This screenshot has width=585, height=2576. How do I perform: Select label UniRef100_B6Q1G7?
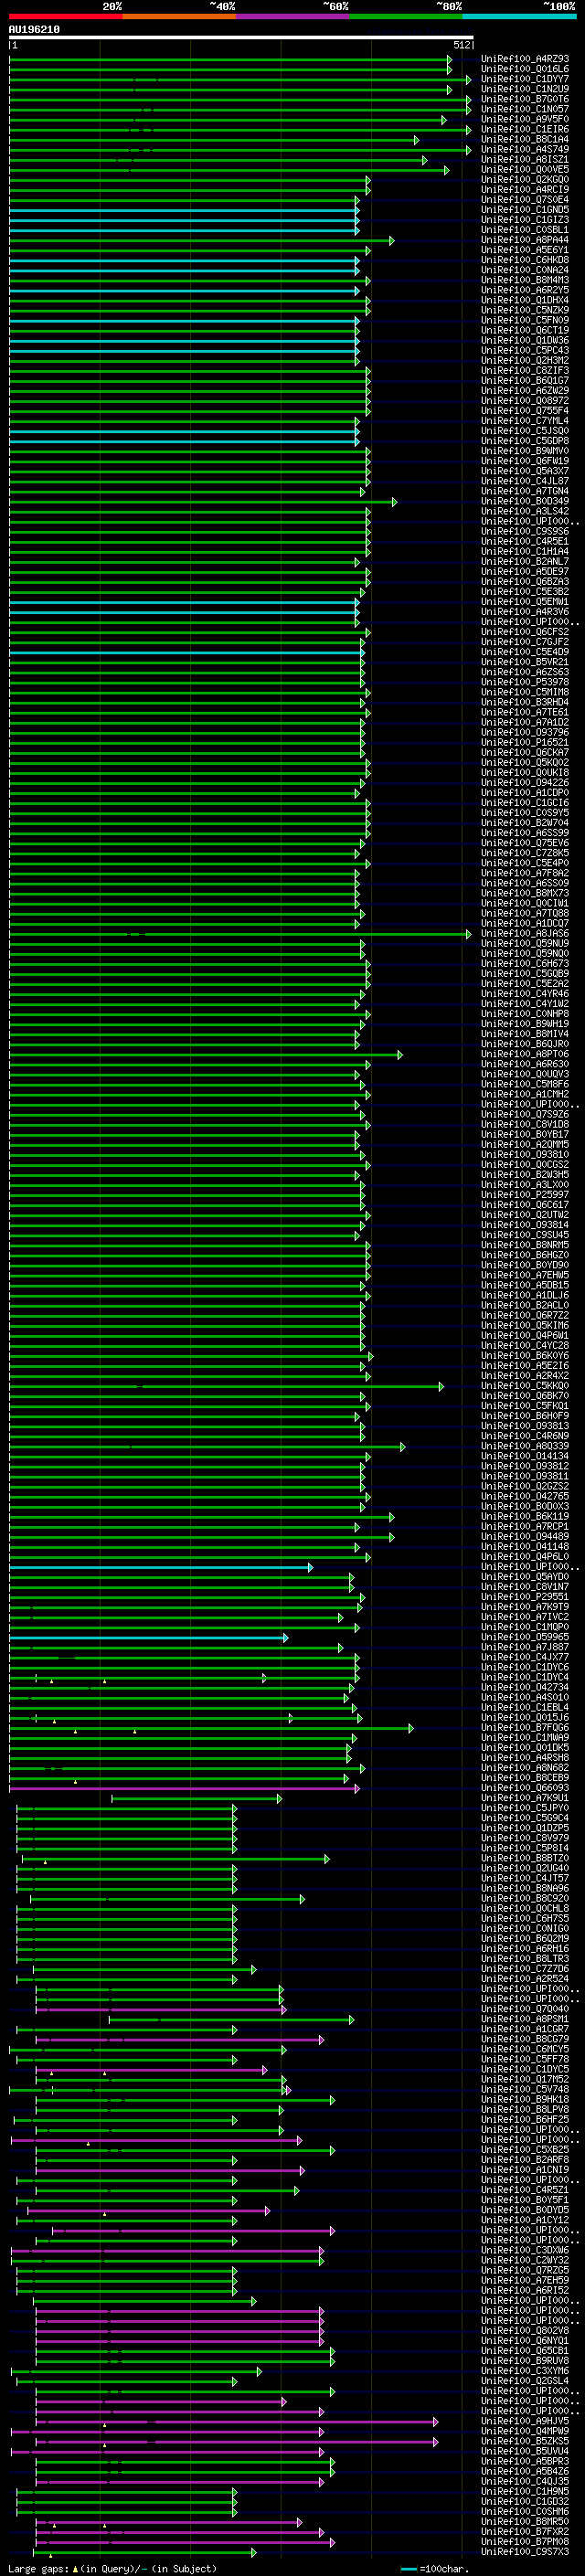click(x=525, y=381)
